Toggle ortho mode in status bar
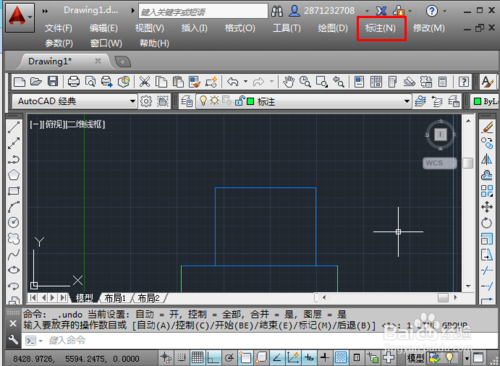This screenshot has width=500, height=366. (213, 358)
